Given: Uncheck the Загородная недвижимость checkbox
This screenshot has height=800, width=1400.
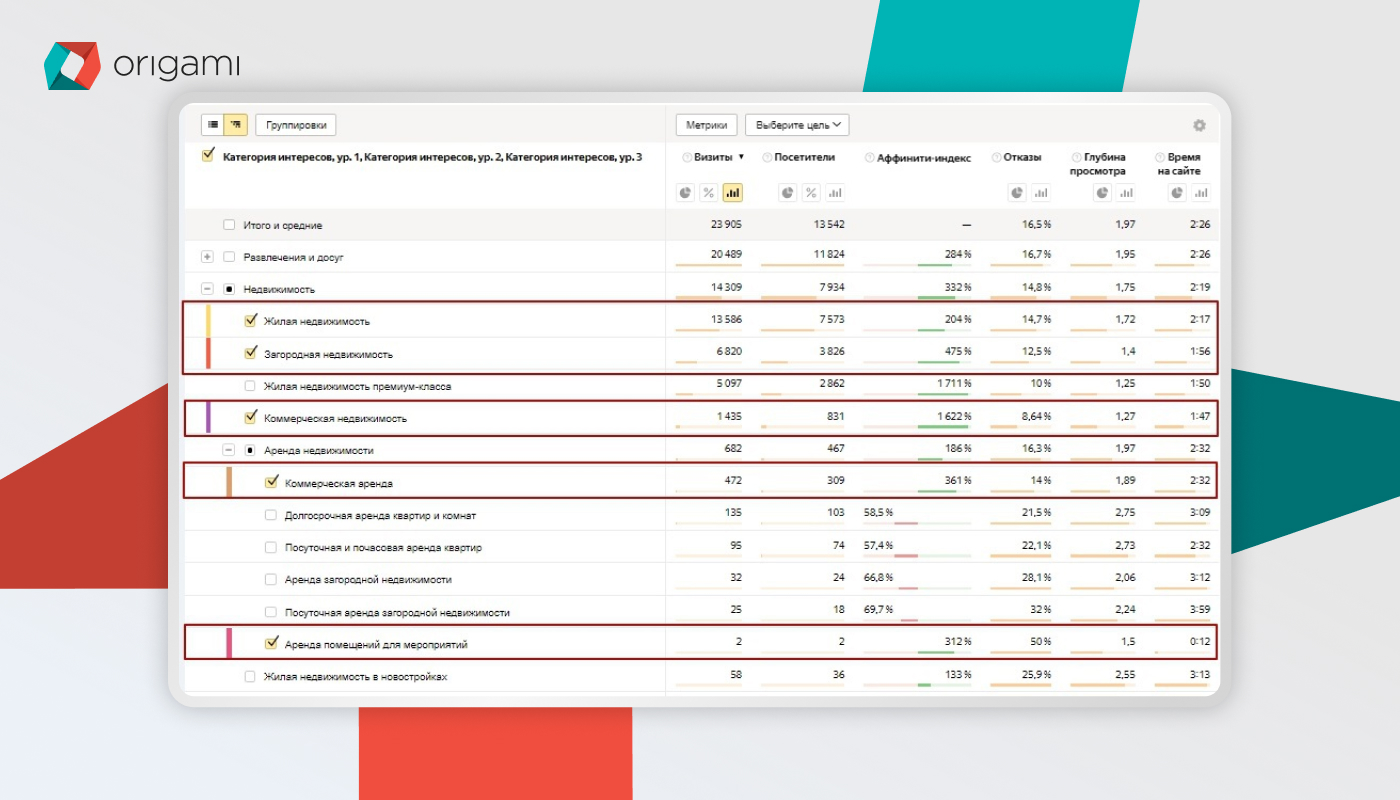Looking at the screenshot, I should (250, 353).
